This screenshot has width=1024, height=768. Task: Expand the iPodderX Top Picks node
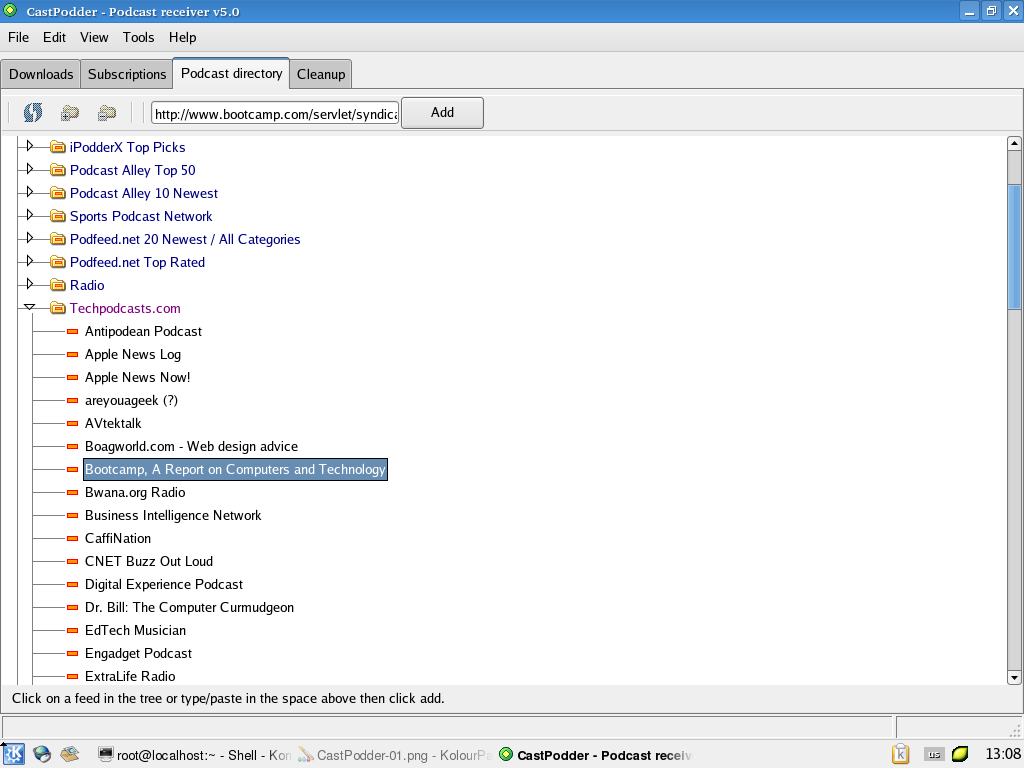(29, 146)
